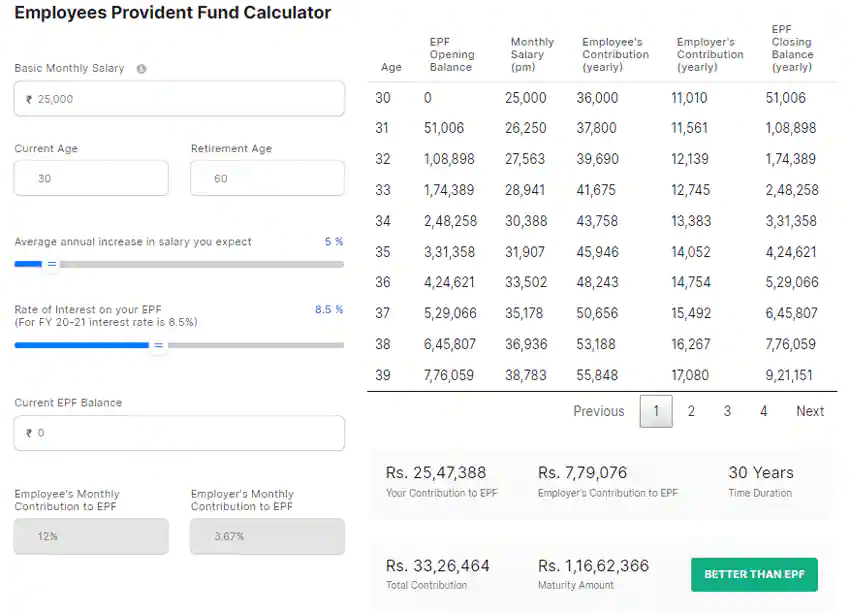Click the EPF Closing Balance column header
This screenshot has width=850, height=613.
(x=792, y=49)
